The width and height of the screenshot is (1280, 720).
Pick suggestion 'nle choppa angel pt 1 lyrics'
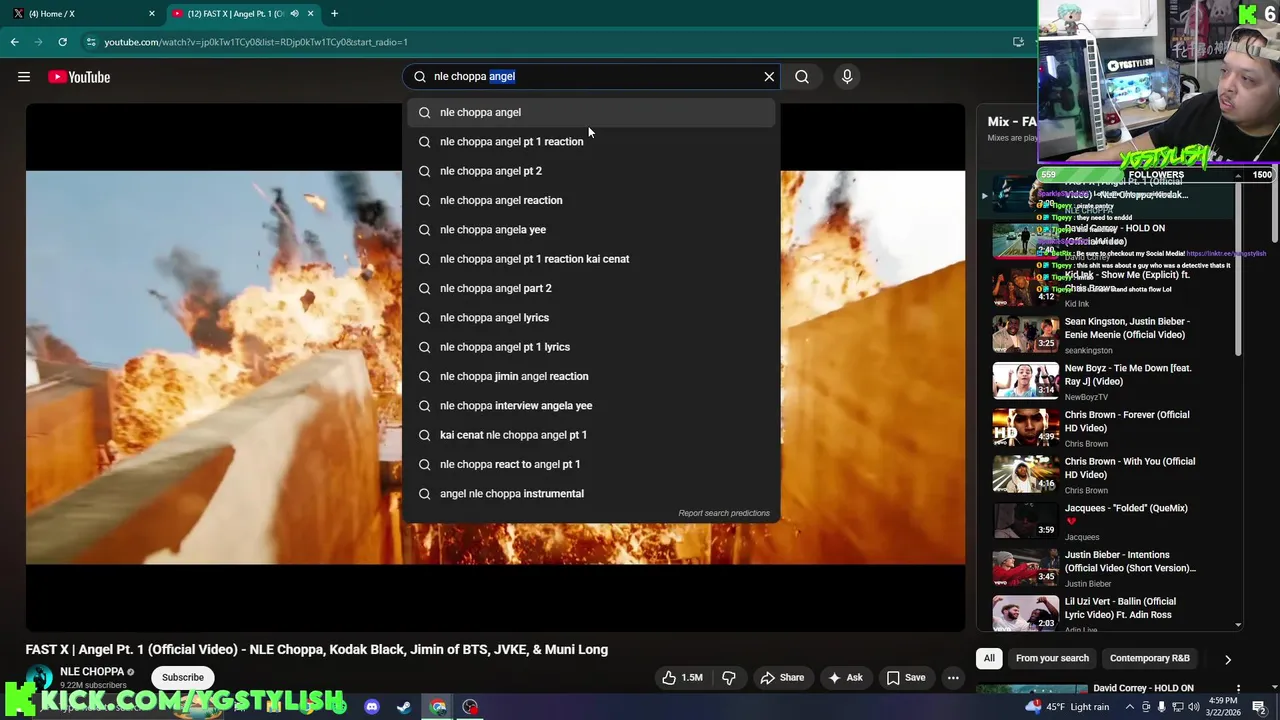pos(591,347)
